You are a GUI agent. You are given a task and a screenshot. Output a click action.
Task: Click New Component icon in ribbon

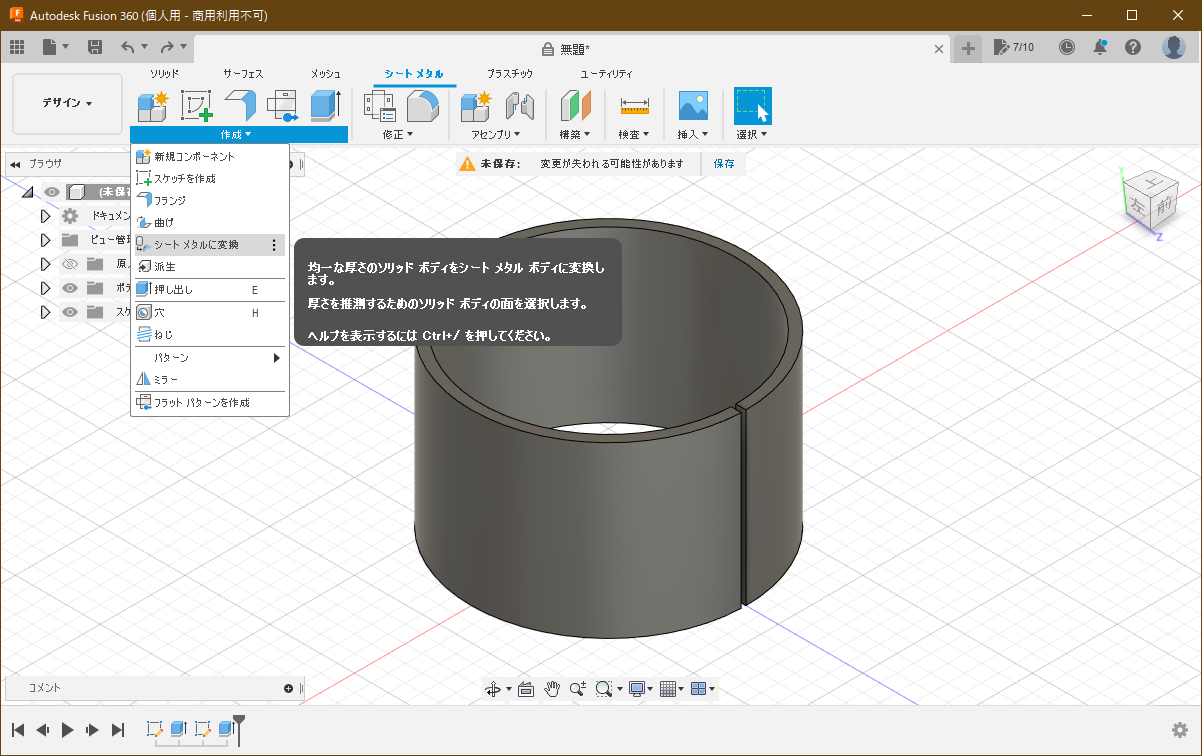(x=152, y=105)
